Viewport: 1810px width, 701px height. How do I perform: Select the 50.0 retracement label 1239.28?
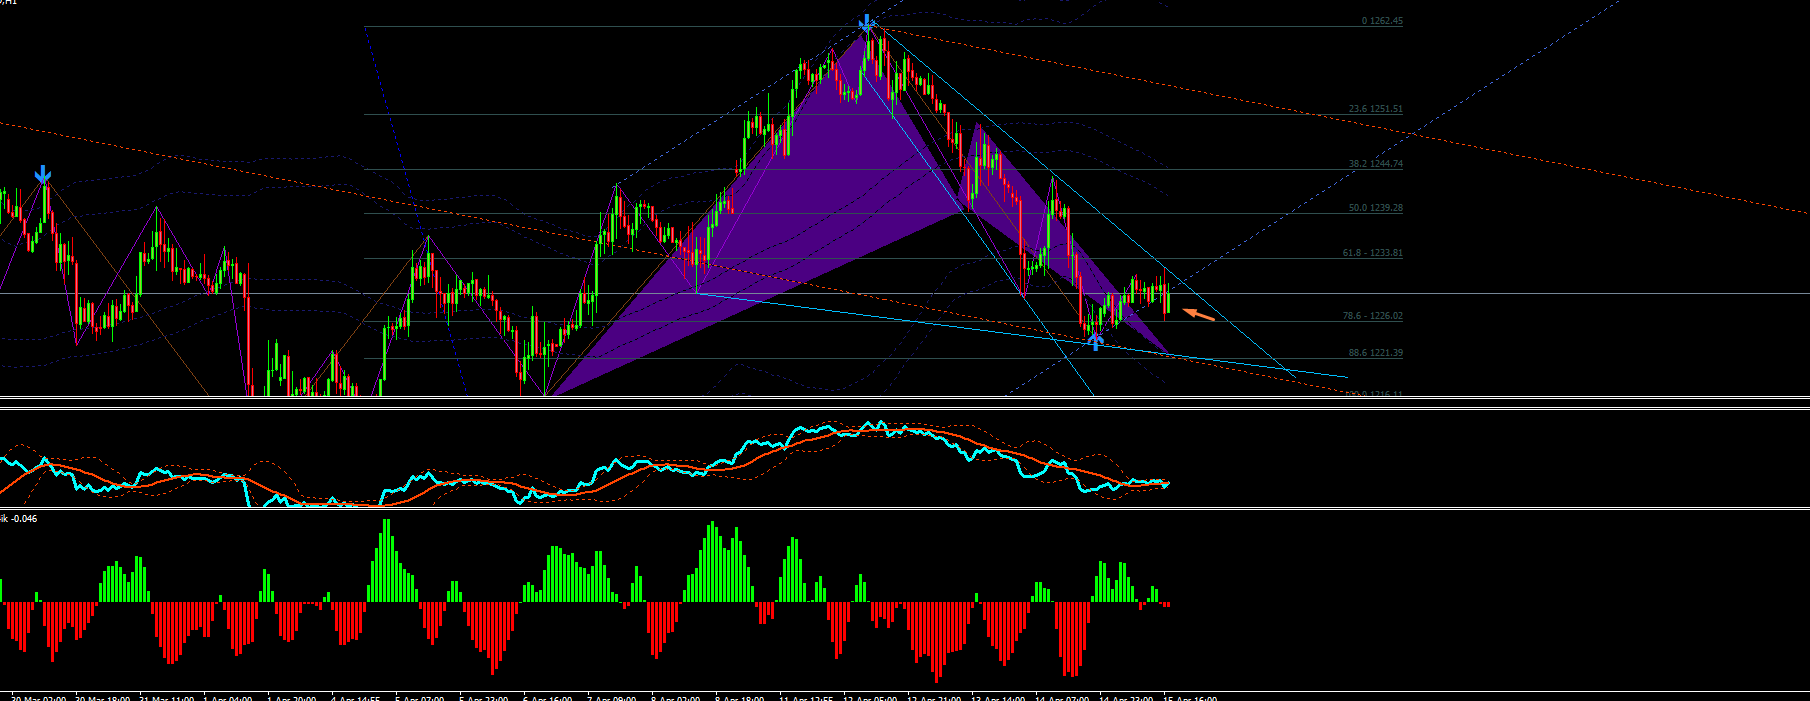click(1376, 208)
